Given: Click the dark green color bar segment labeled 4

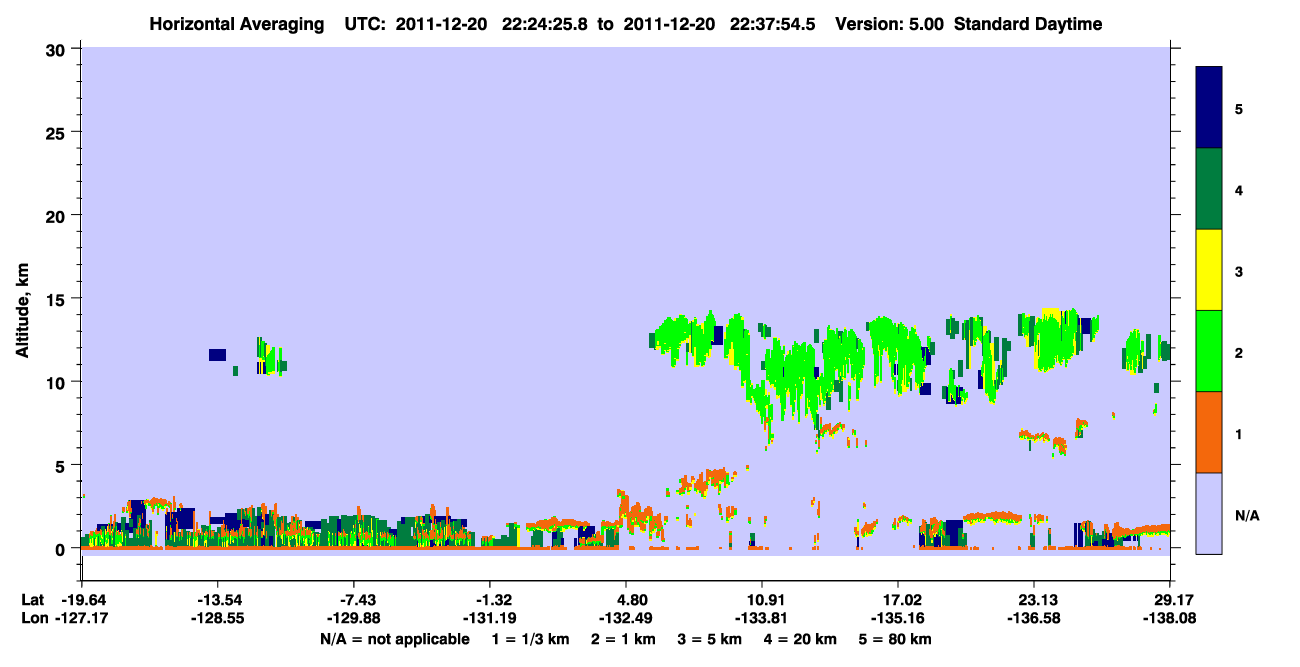Looking at the screenshot, I should [x=1209, y=189].
